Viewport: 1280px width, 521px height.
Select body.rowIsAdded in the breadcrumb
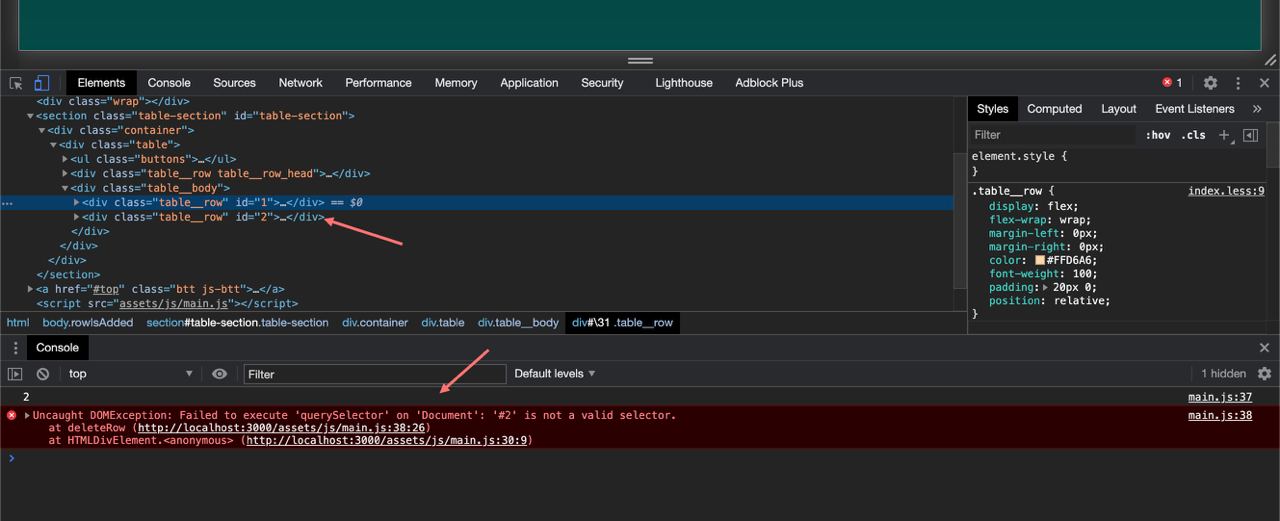coord(88,323)
